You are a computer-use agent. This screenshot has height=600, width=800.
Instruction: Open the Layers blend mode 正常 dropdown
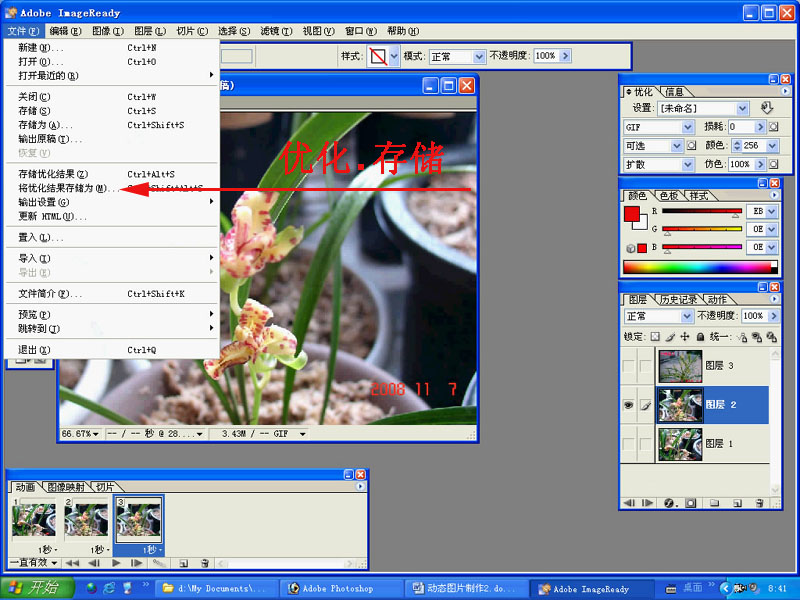pyautogui.click(x=687, y=316)
